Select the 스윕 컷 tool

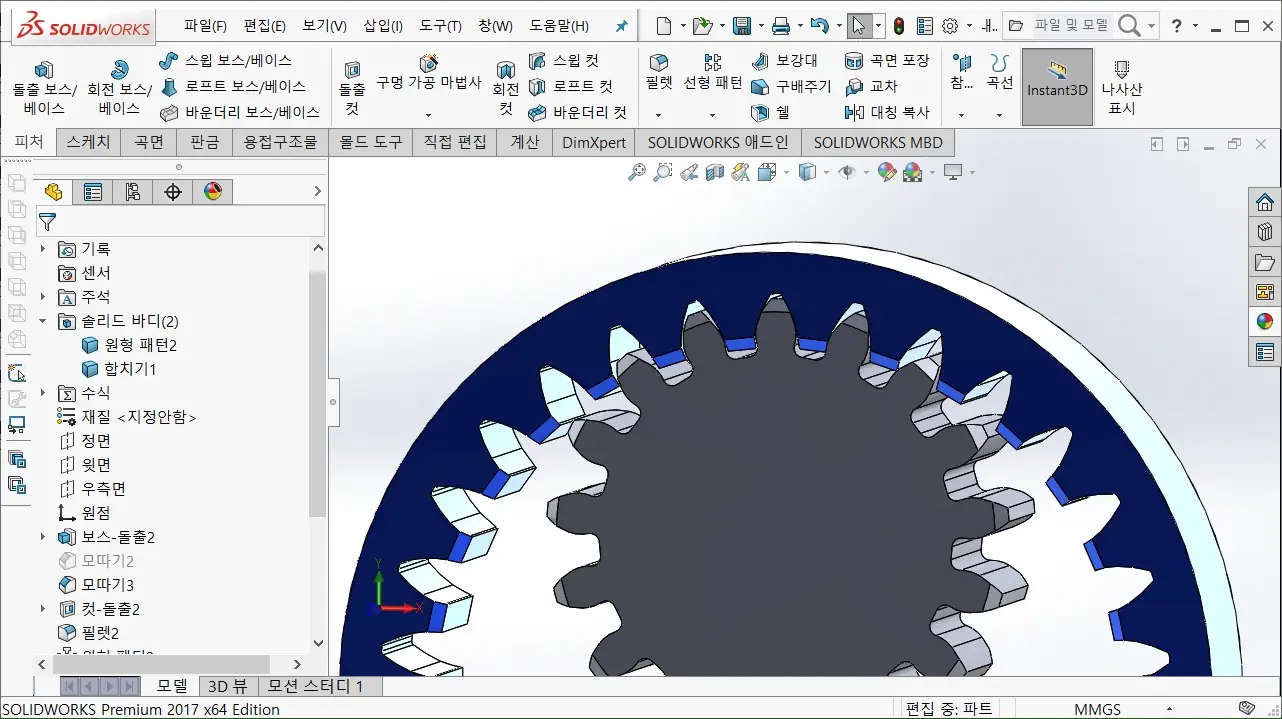click(563, 60)
